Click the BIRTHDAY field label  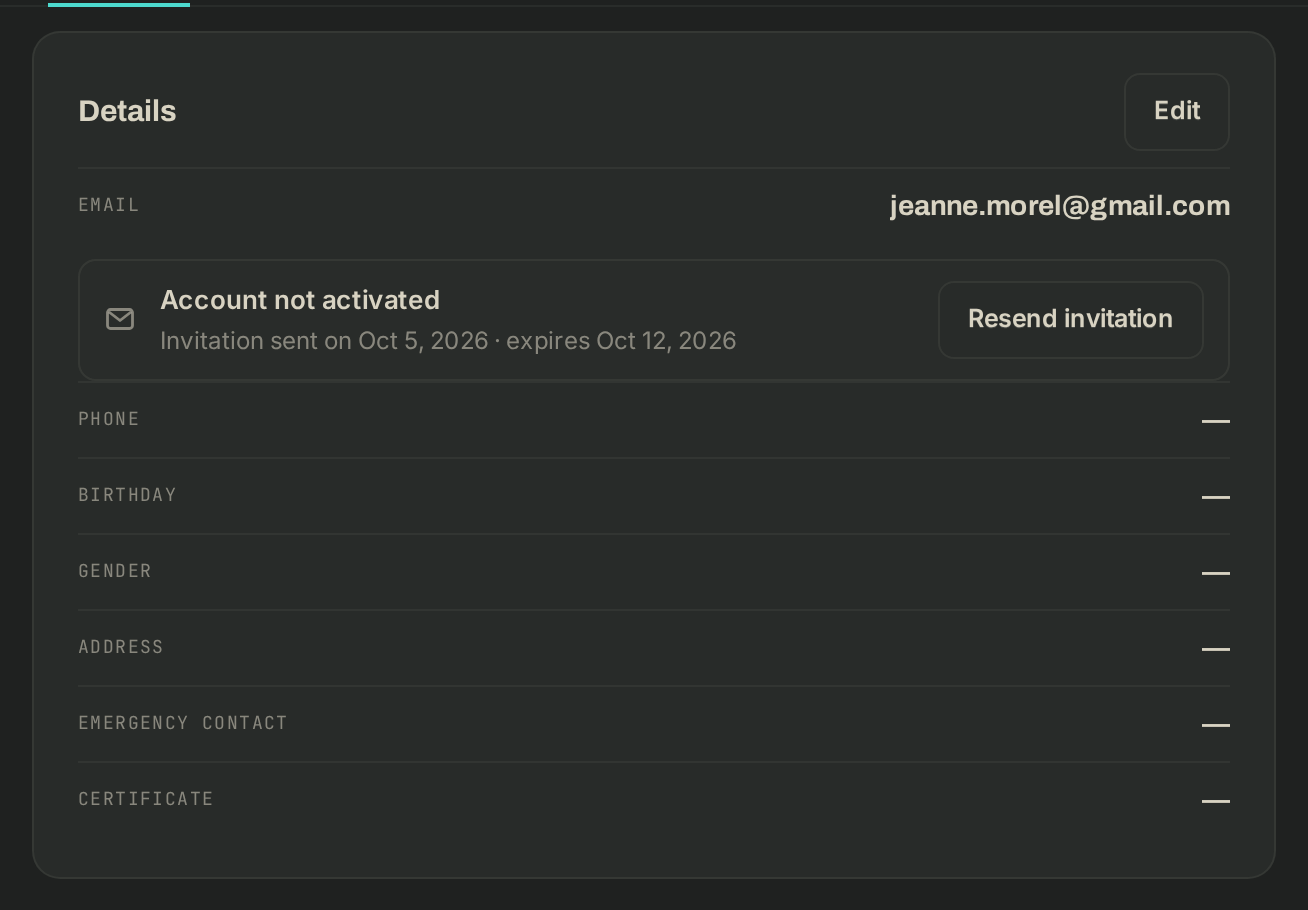point(127,495)
